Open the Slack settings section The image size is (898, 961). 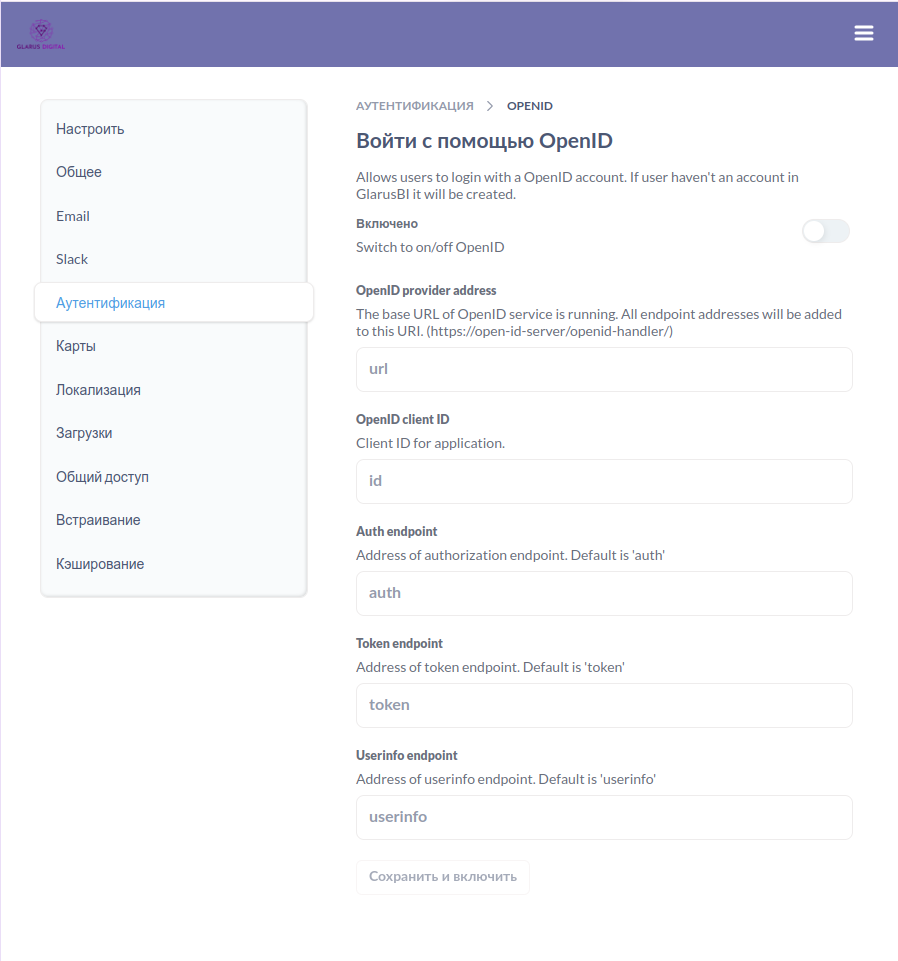[x=71, y=258]
